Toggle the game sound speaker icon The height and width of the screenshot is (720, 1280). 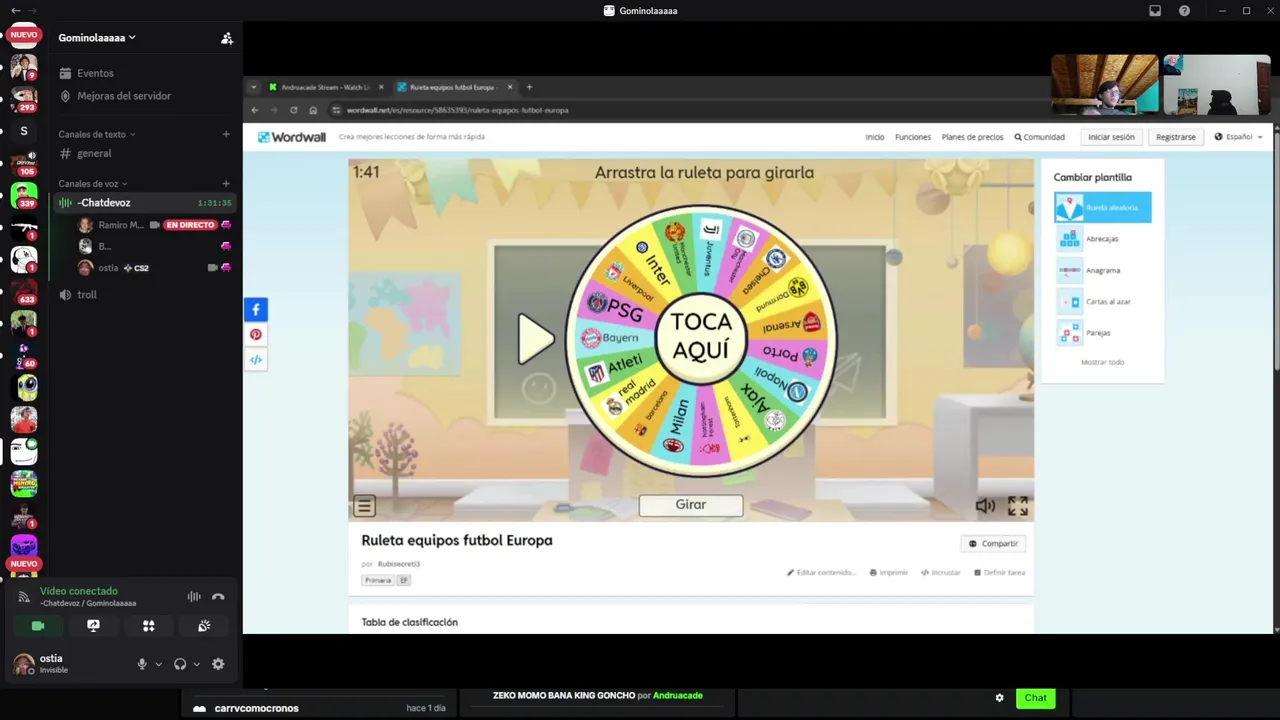pos(985,506)
